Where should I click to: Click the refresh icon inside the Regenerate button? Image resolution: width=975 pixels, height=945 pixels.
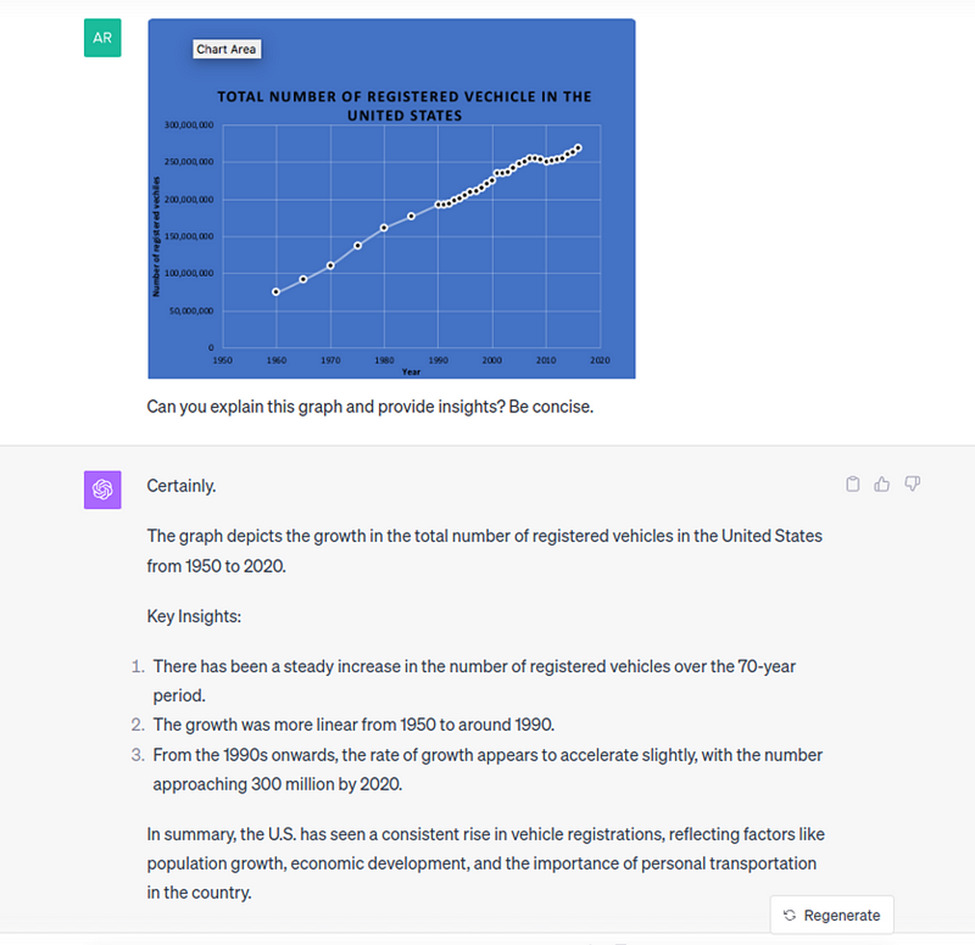click(x=788, y=915)
